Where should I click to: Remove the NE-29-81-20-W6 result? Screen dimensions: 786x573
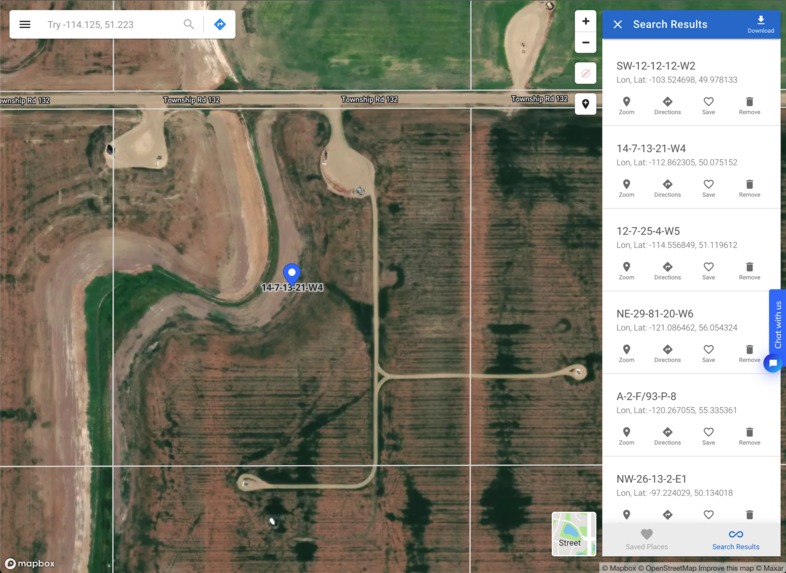(749, 353)
